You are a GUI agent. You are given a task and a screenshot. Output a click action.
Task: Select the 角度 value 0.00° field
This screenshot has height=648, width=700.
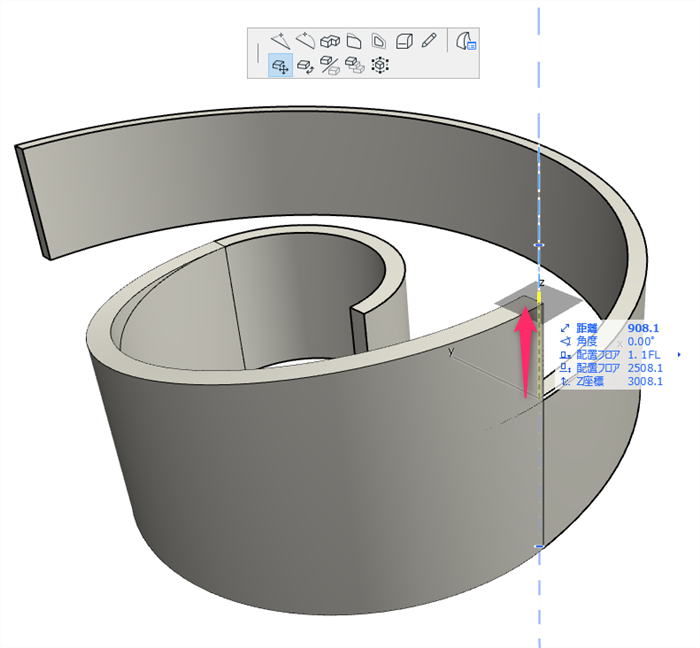(641, 341)
